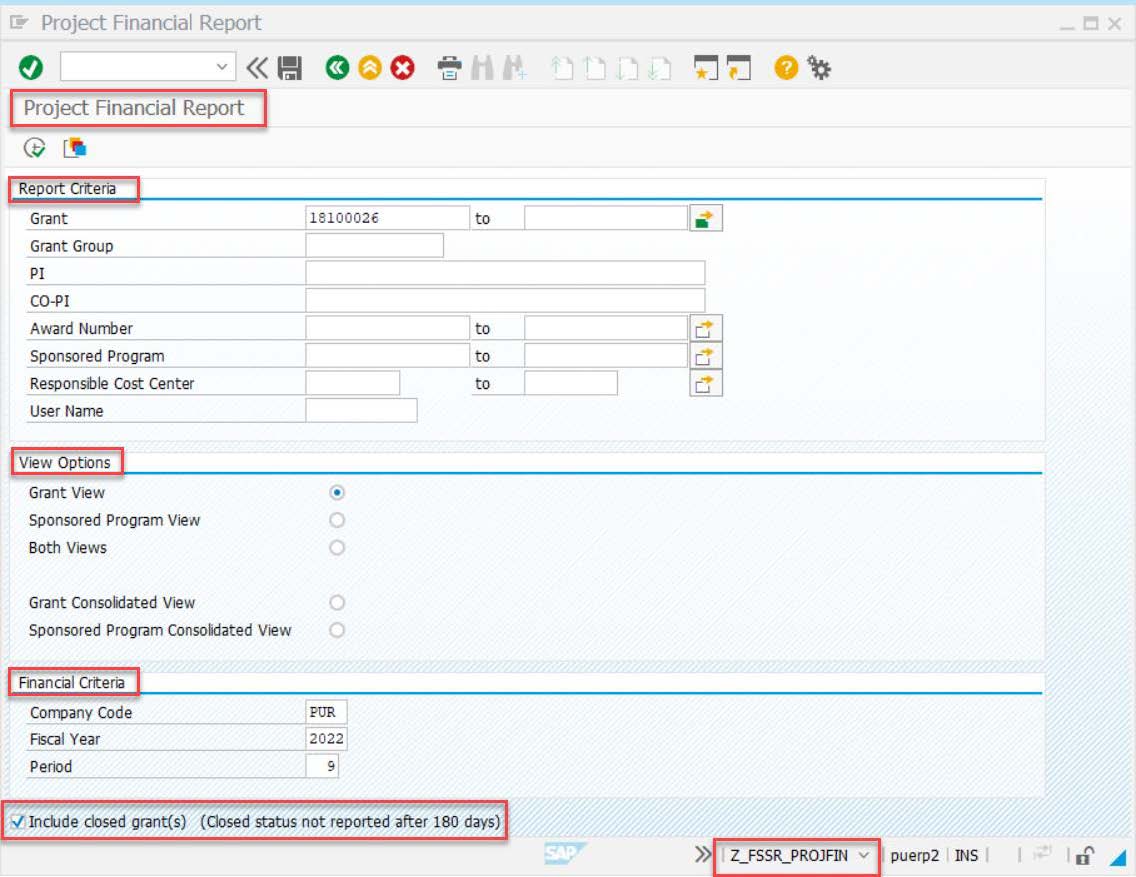Click the Create New Session icon

pos(706,68)
